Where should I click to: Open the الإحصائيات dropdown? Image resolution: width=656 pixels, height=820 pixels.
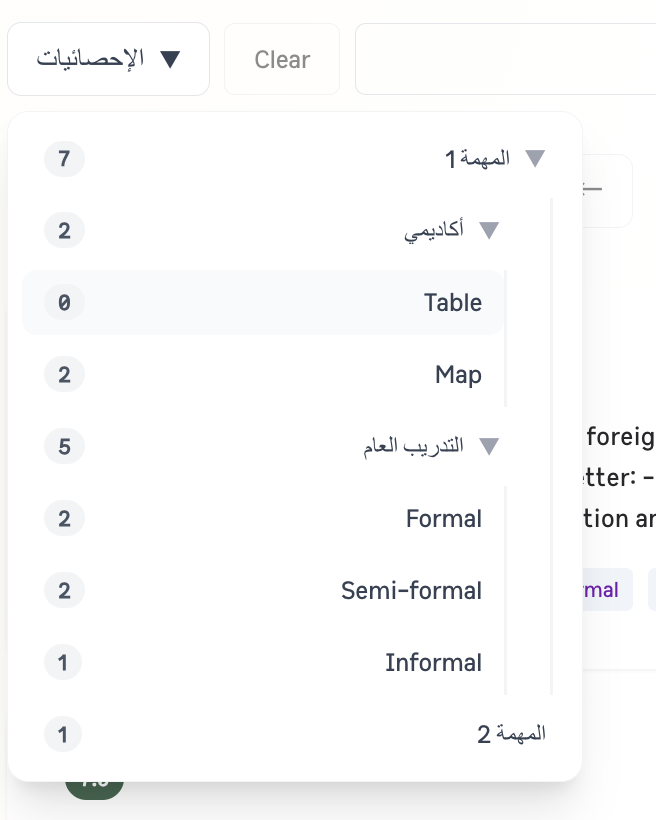pyautogui.click(x=108, y=59)
